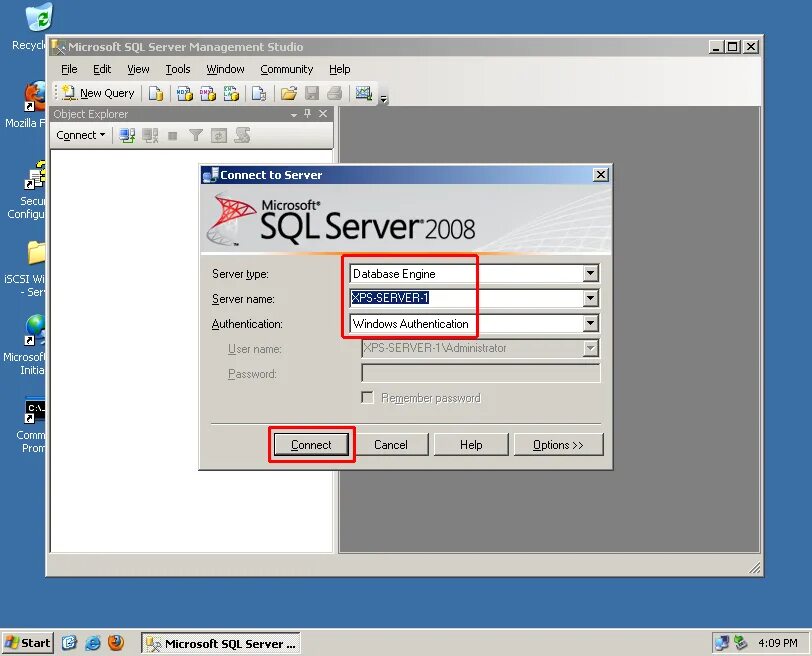Click the Options >> button
Screen dimensions: 812x656
(x=558, y=445)
